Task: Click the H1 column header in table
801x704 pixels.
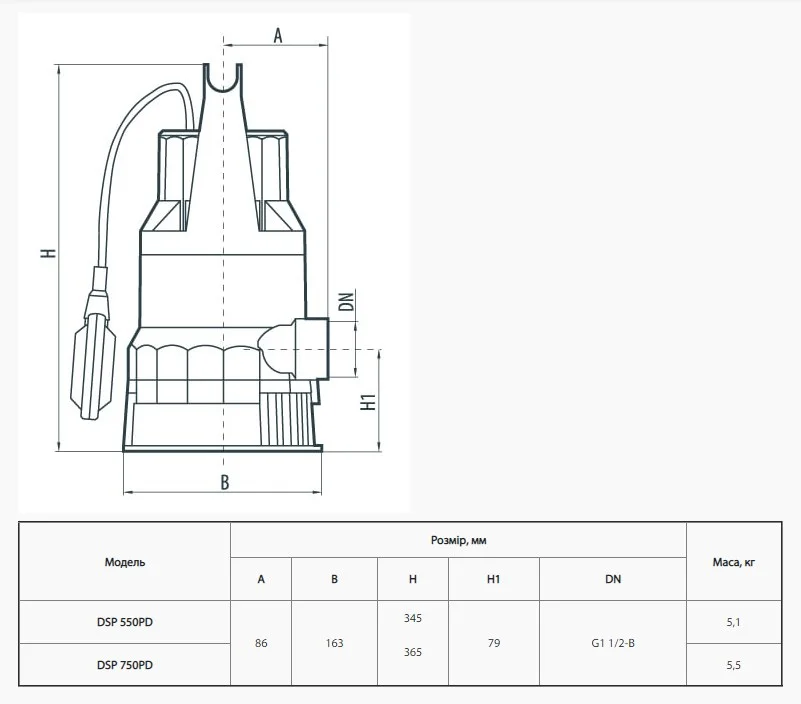Action: [x=493, y=579]
